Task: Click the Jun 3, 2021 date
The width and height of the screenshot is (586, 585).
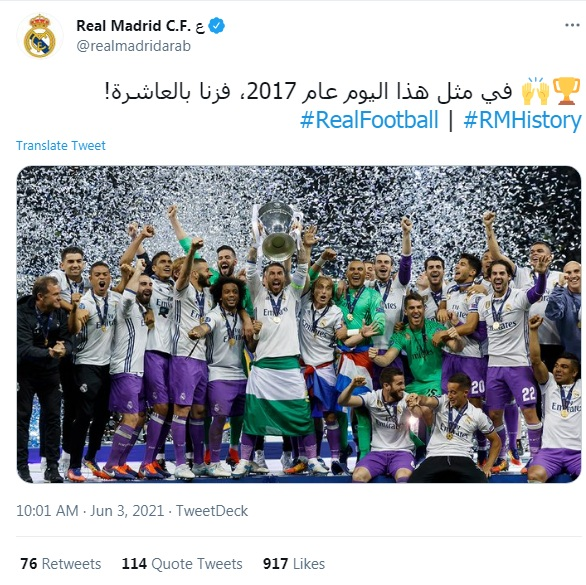Action: 127,511
